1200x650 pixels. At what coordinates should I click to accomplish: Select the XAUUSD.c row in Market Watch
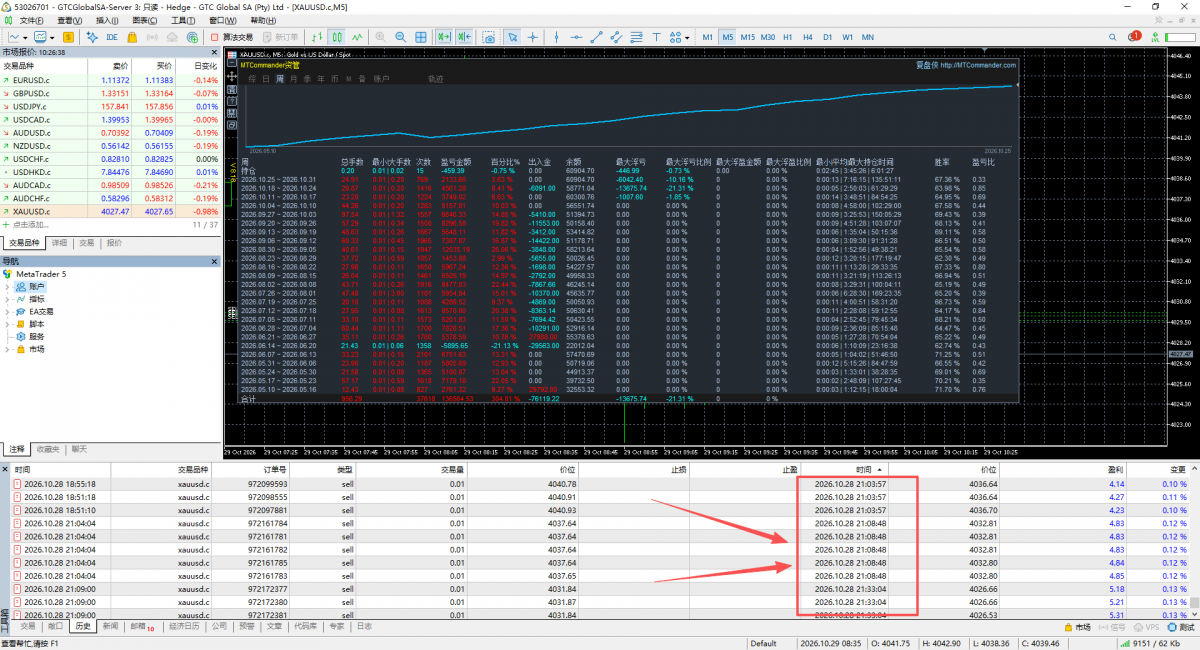110,211
